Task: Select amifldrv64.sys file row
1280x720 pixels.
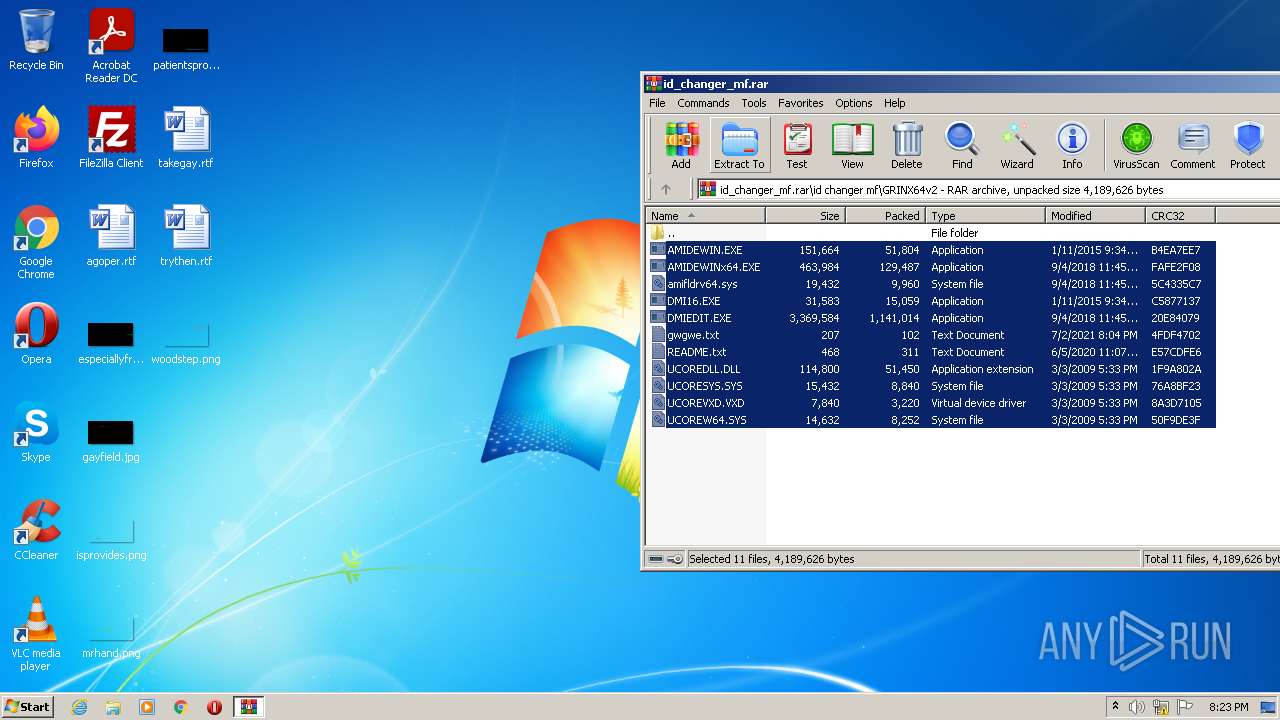Action: coord(930,284)
